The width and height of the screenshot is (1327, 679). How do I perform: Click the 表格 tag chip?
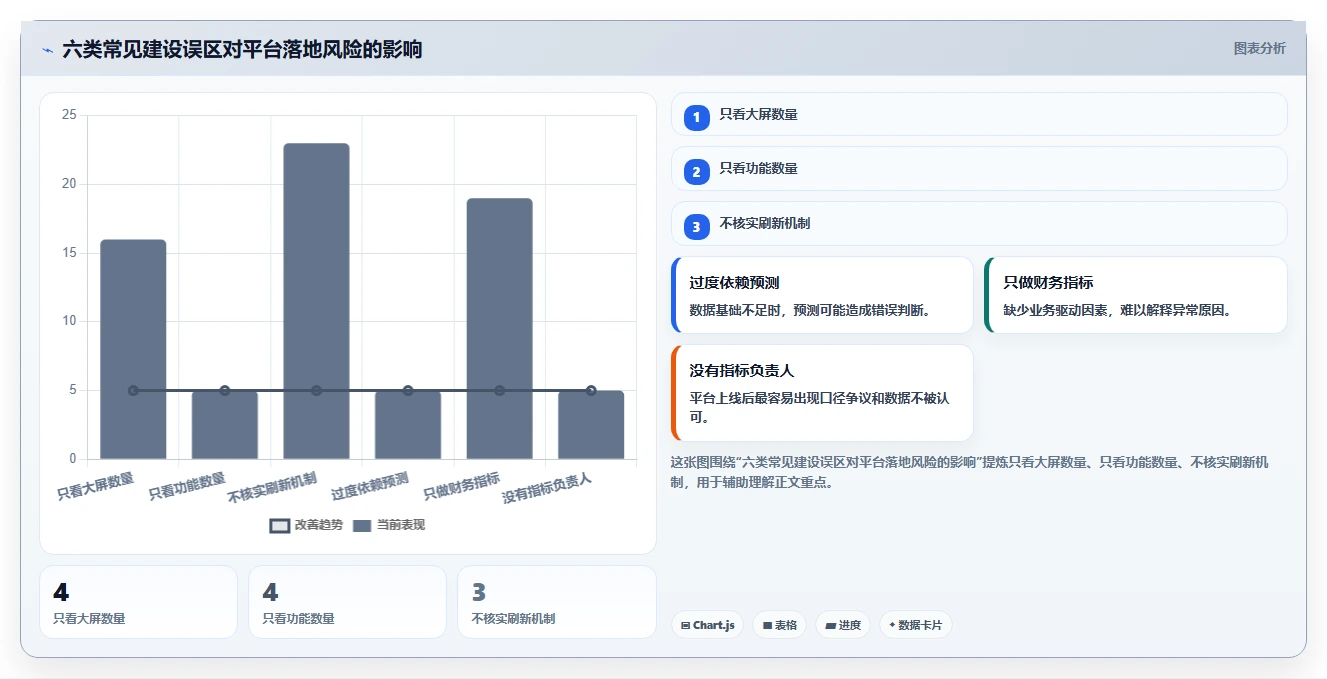(780, 625)
